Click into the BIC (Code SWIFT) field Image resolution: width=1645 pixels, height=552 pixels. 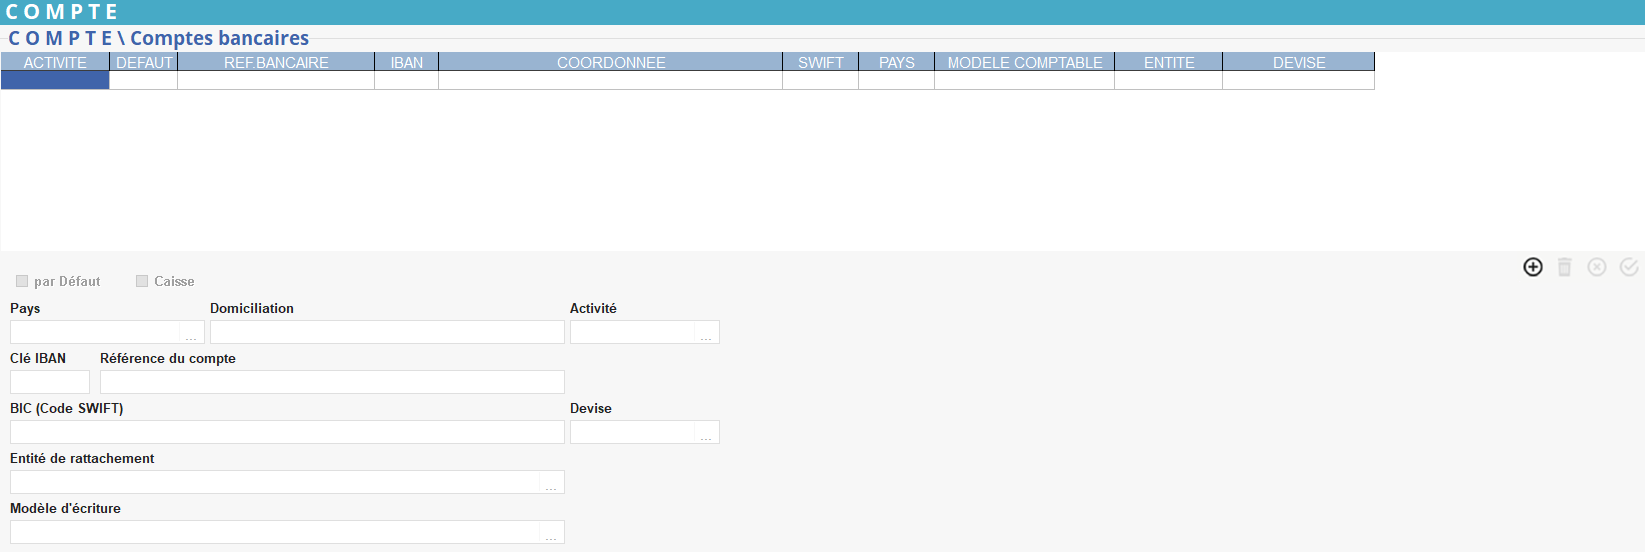point(287,432)
